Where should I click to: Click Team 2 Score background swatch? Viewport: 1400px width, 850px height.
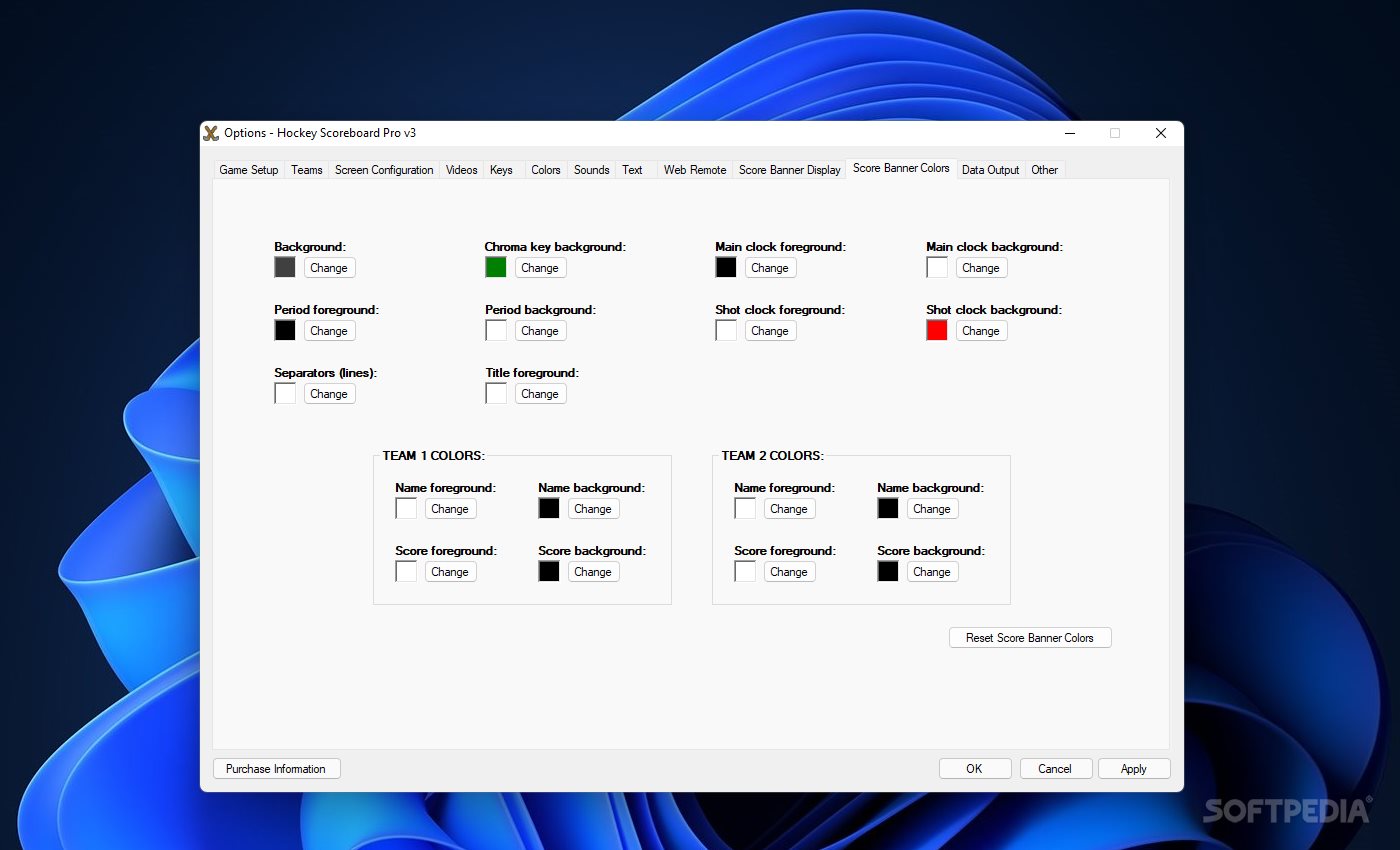pyautogui.click(x=888, y=571)
